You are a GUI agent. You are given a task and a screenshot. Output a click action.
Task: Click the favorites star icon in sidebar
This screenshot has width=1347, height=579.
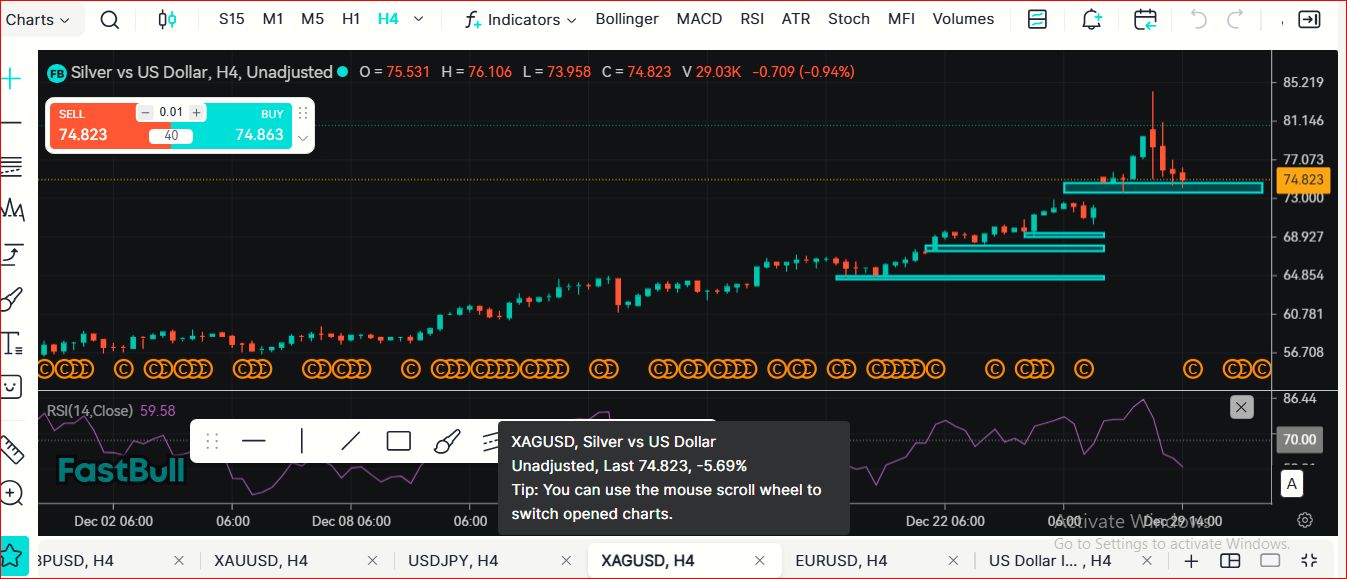13,556
